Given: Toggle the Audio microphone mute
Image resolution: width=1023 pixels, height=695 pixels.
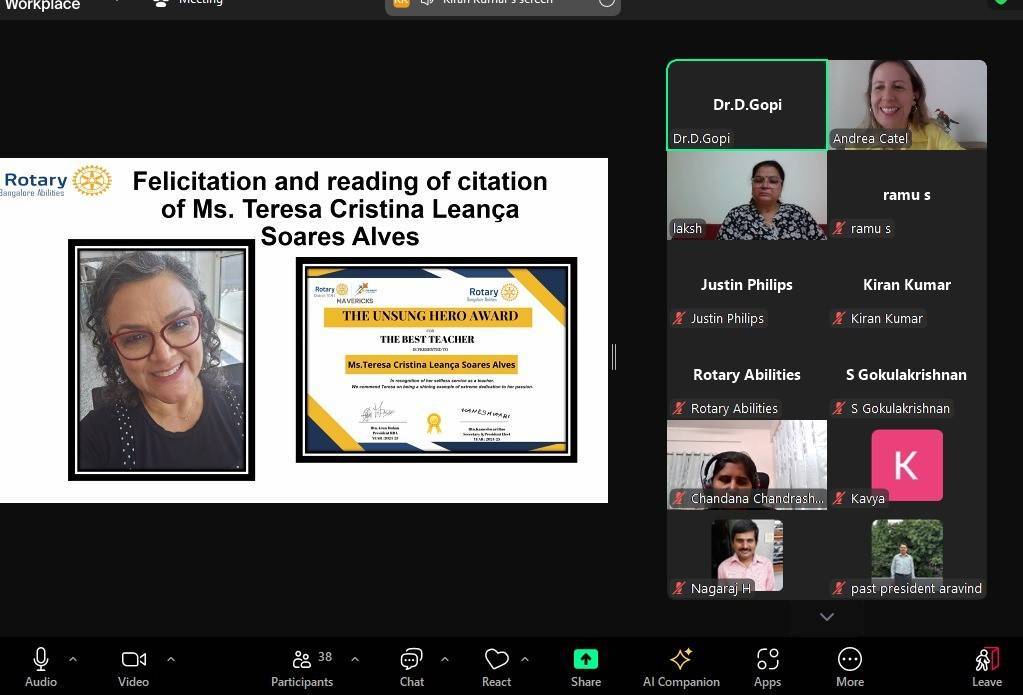Looking at the screenshot, I should tap(41, 660).
